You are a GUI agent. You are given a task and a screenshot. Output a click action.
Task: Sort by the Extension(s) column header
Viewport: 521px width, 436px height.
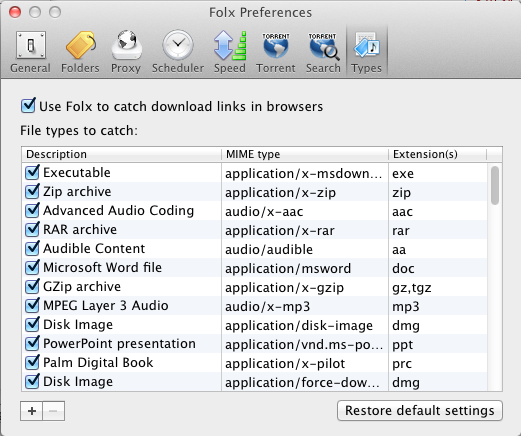tap(438, 154)
